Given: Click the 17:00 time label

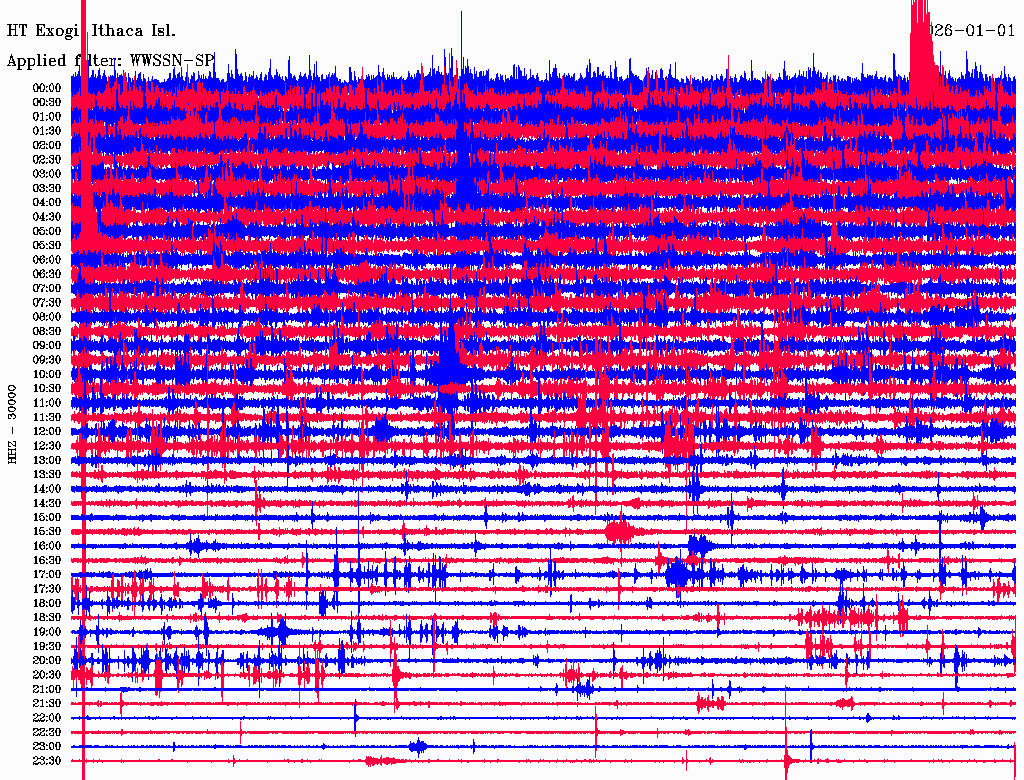Looking at the screenshot, I should 47,575.
